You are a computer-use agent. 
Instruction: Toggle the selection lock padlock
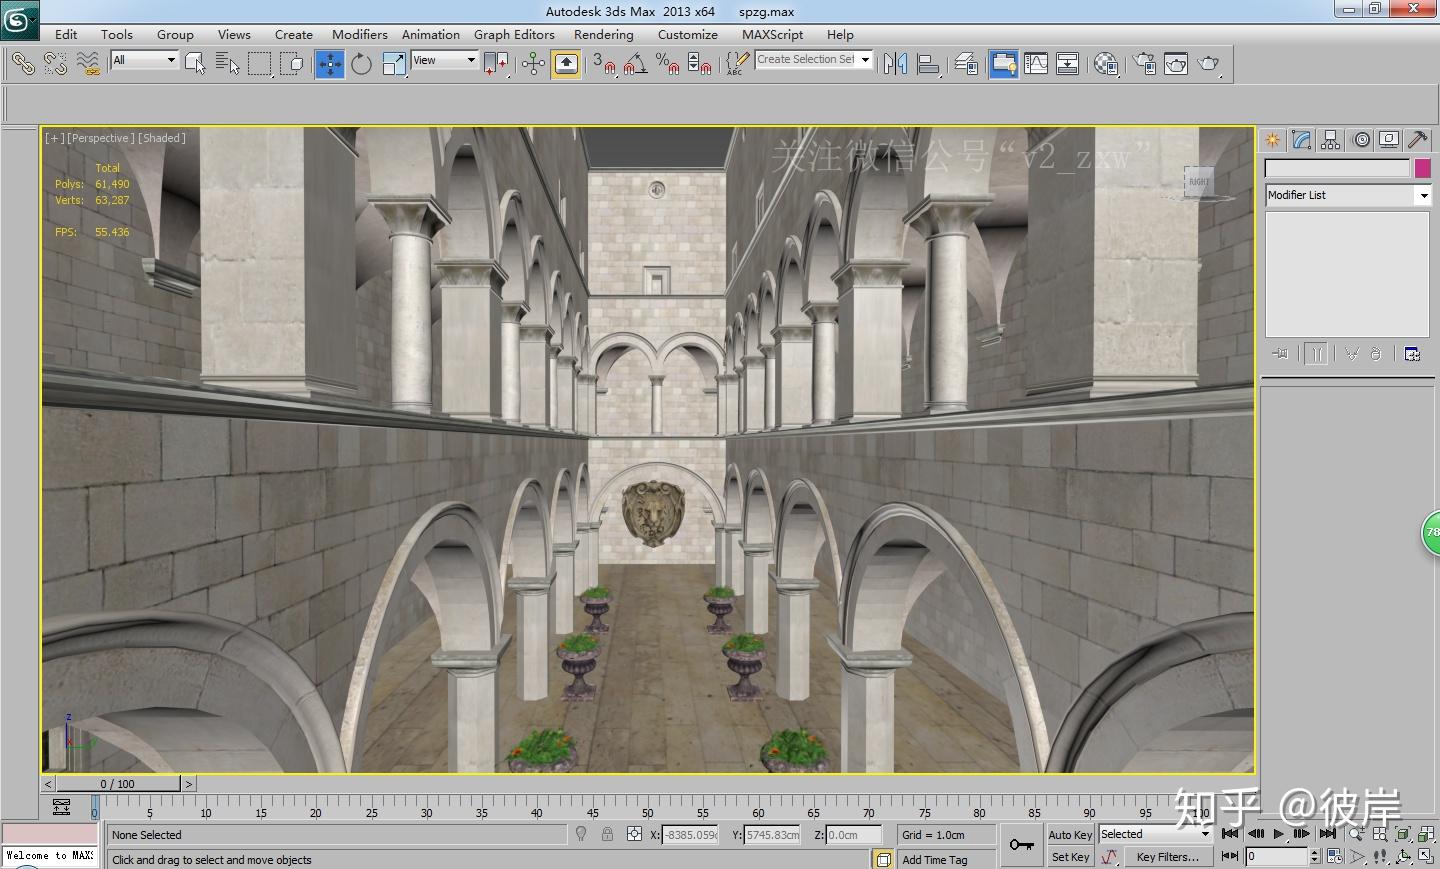tap(607, 834)
